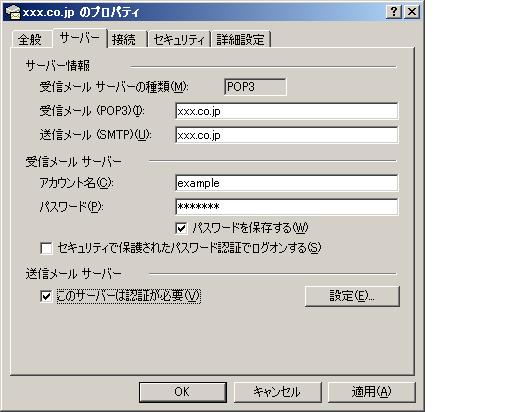The height and width of the screenshot is (412, 512).
Task: Click the 適用(A) button
Action: click(372, 392)
